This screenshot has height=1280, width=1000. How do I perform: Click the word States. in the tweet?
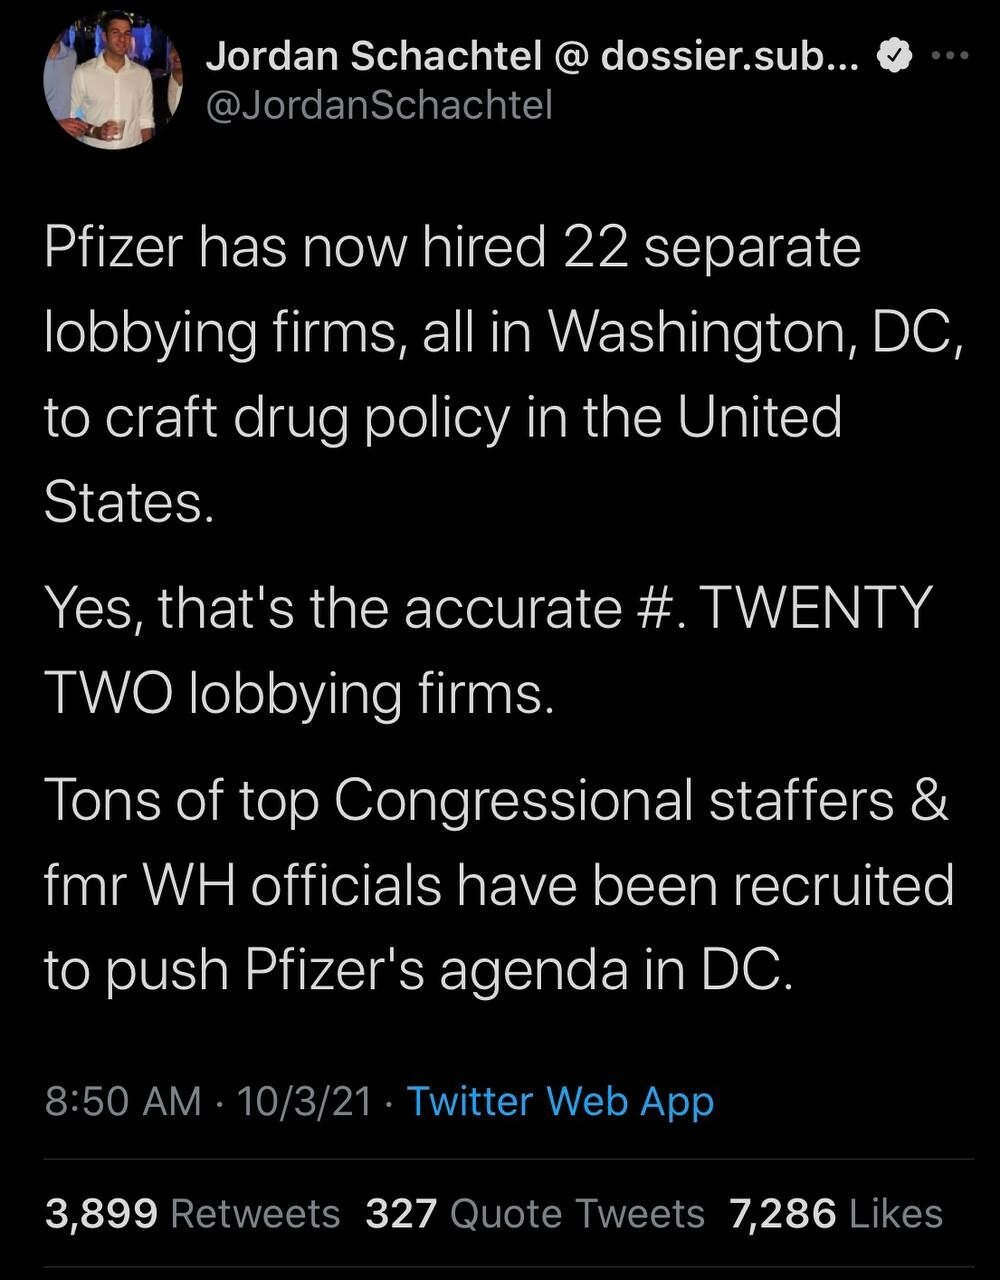(128, 503)
